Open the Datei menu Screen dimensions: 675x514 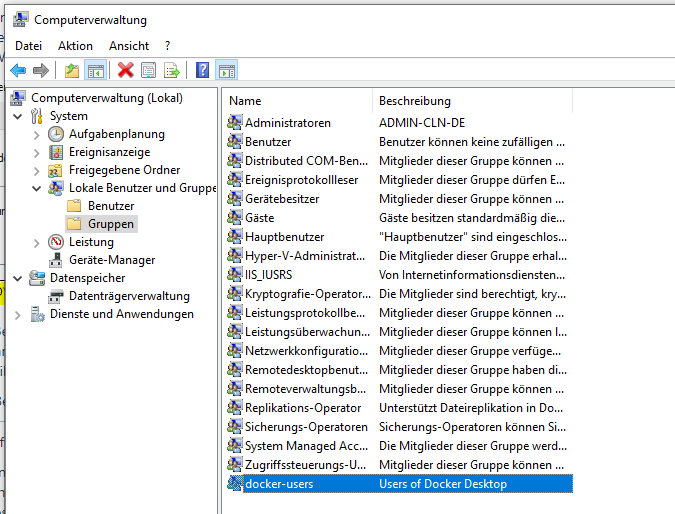[x=28, y=46]
